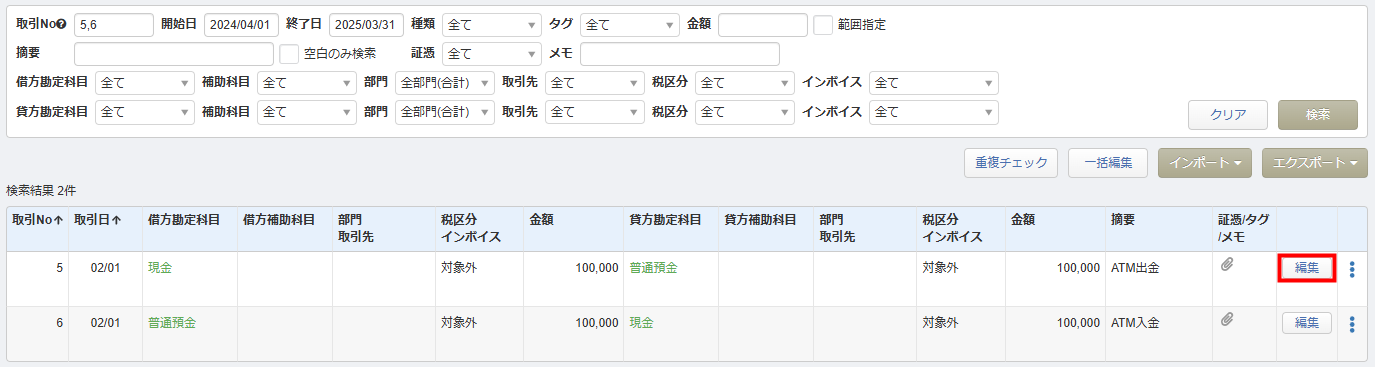Click 普通預金 link in row 5 credit
Image resolution: width=1375 pixels, height=367 pixels.
click(x=654, y=268)
